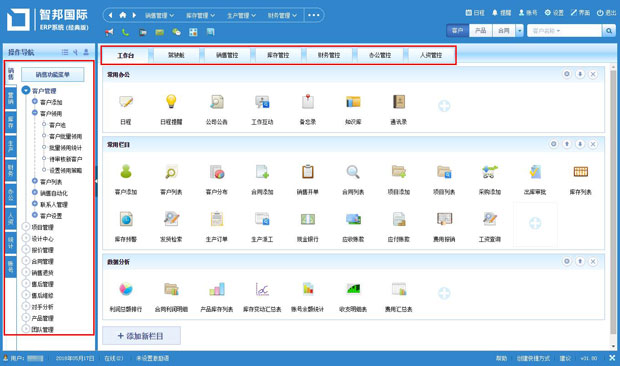Open the 日程提醒 light bulb icon
Viewport: 620px width, 366px height.
171,102
